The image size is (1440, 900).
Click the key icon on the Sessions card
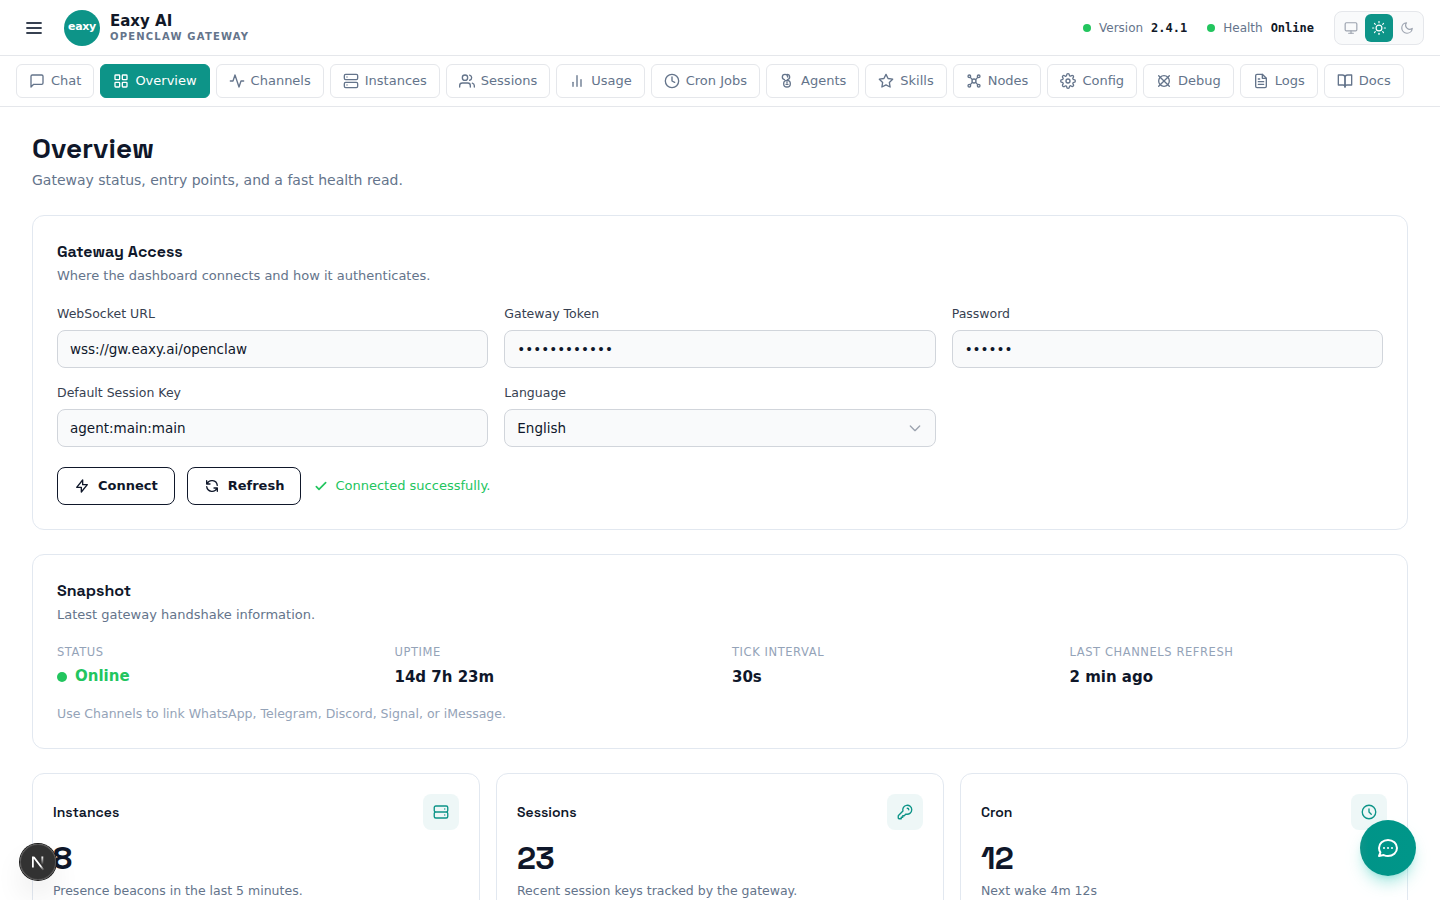(905, 812)
